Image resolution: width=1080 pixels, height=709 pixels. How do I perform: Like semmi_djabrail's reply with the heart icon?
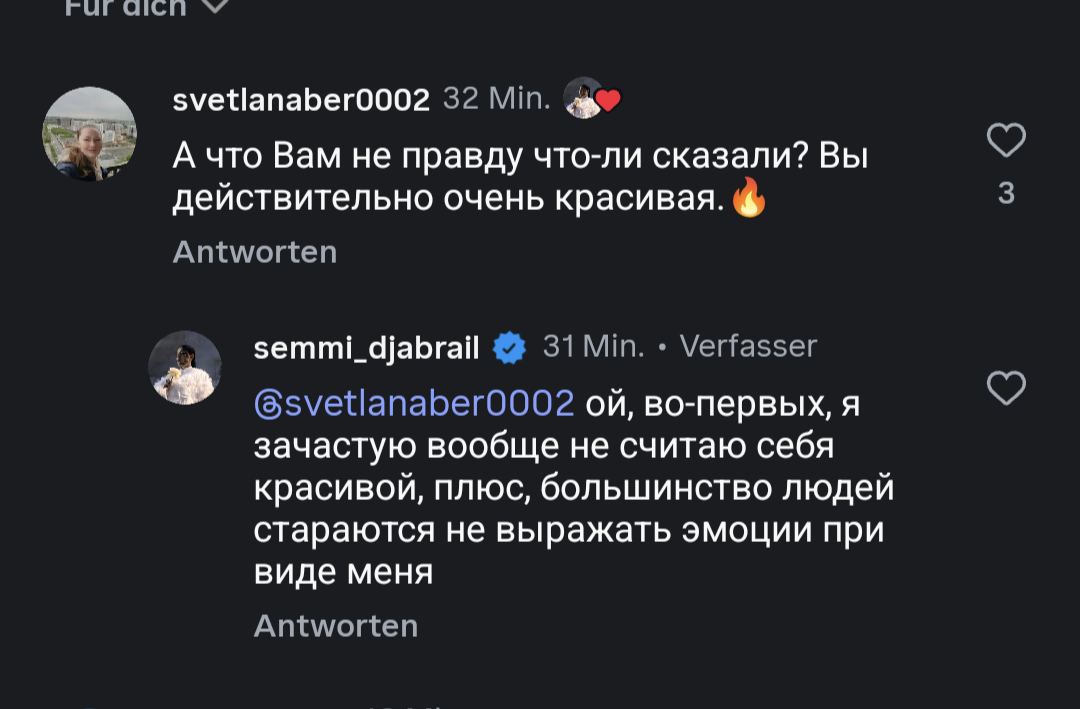[1006, 387]
